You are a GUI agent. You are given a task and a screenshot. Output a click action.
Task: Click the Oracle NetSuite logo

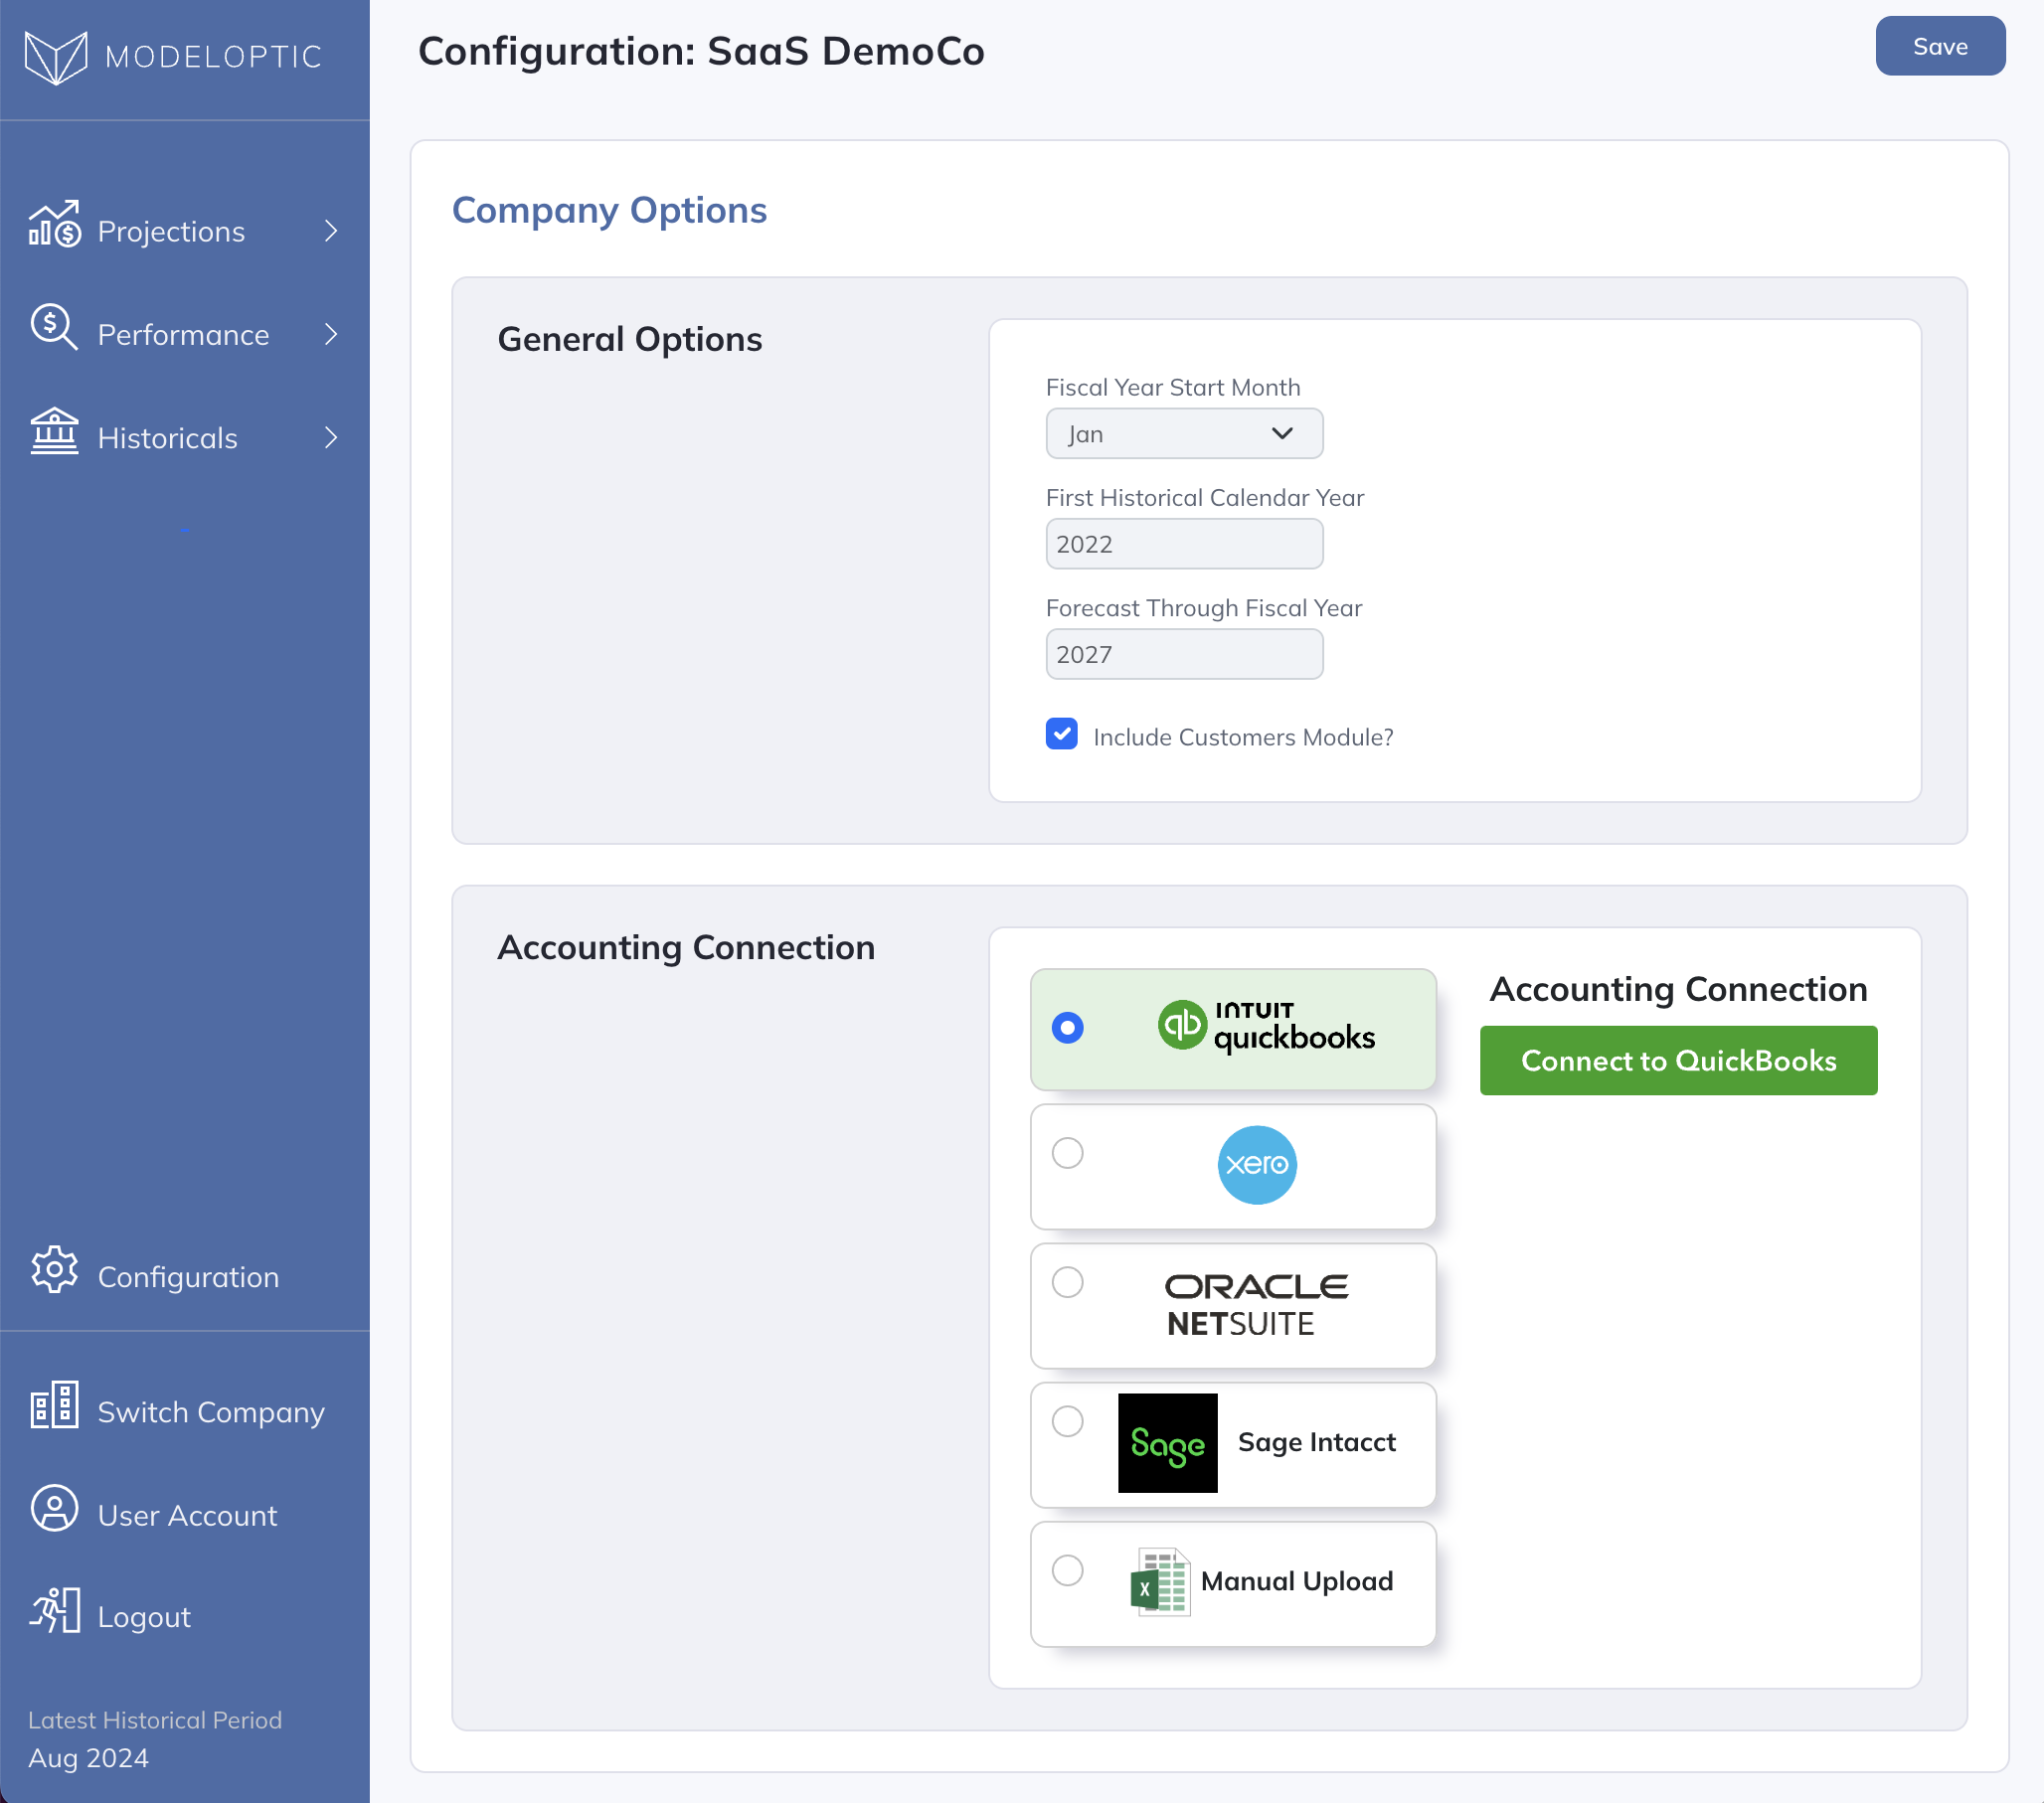click(x=1256, y=1305)
